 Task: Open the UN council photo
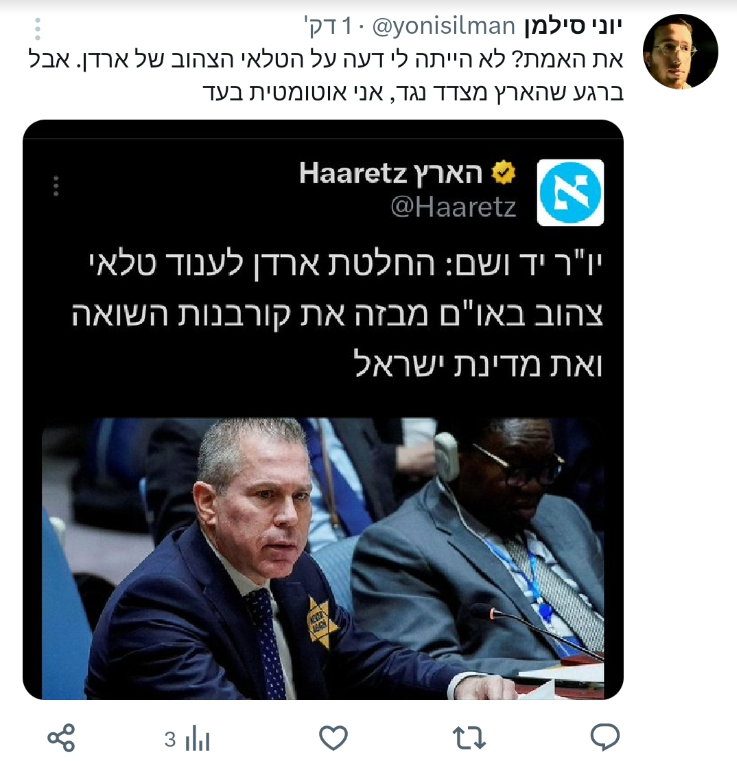click(323, 558)
